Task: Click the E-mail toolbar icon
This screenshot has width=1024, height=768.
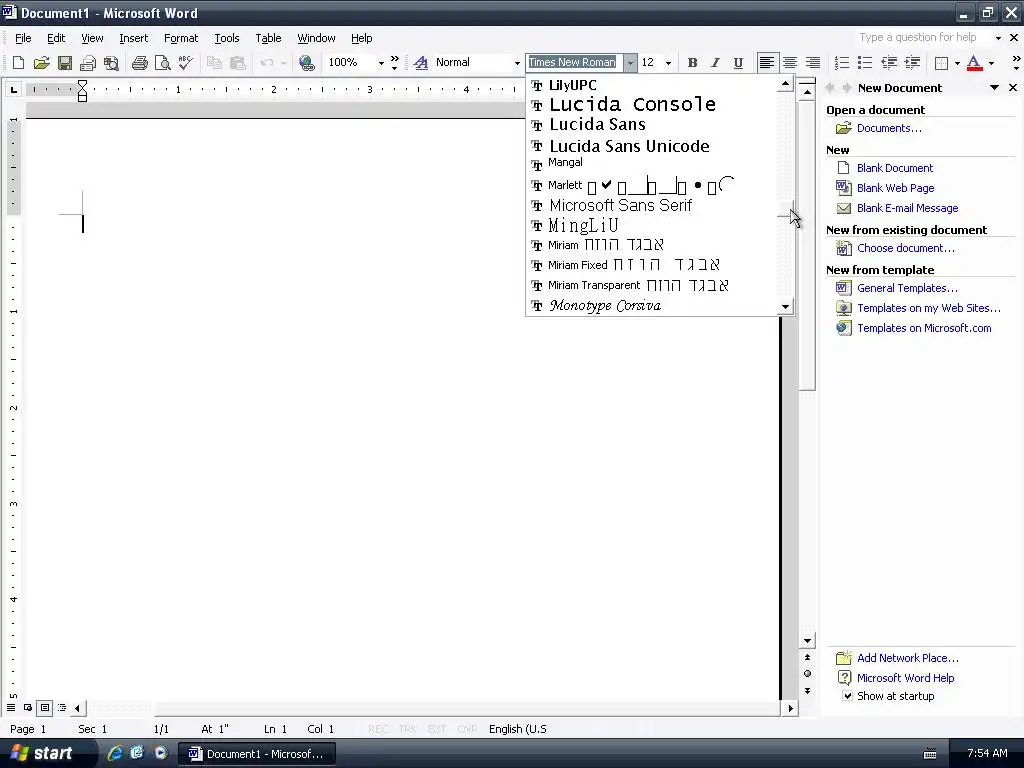Action: coord(88,63)
